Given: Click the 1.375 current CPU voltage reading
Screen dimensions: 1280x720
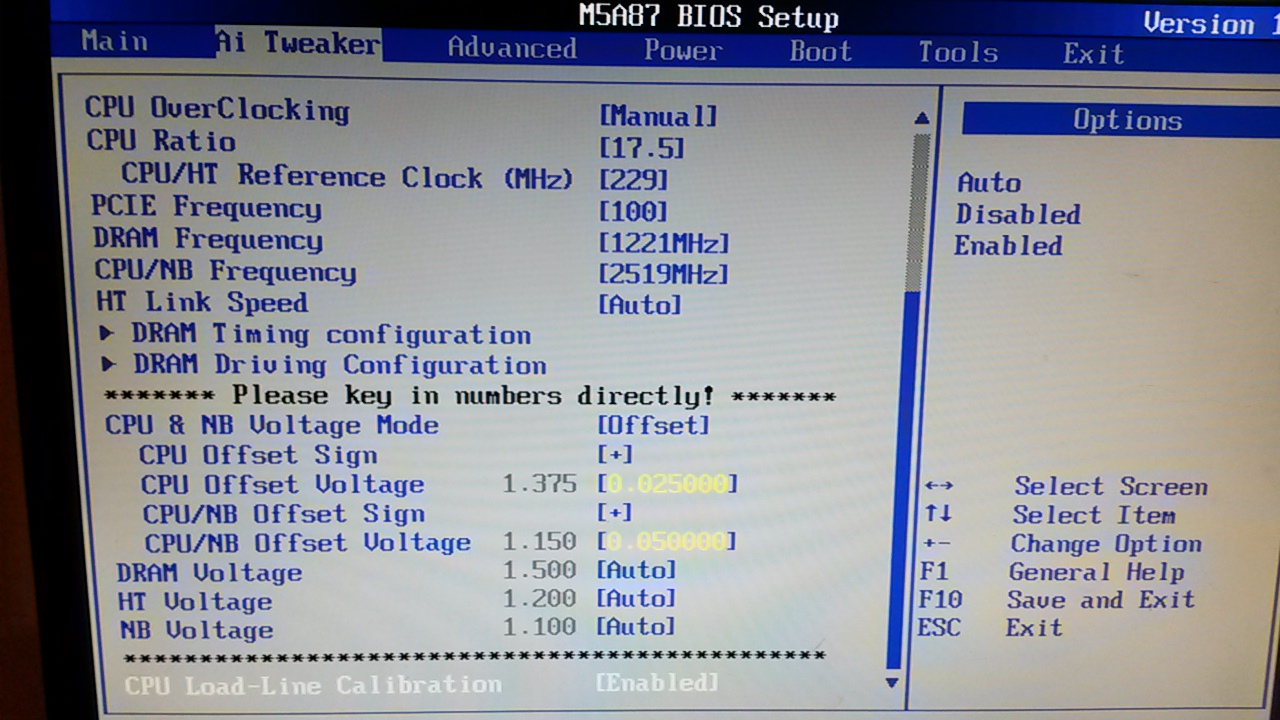Looking at the screenshot, I should [x=540, y=484].
